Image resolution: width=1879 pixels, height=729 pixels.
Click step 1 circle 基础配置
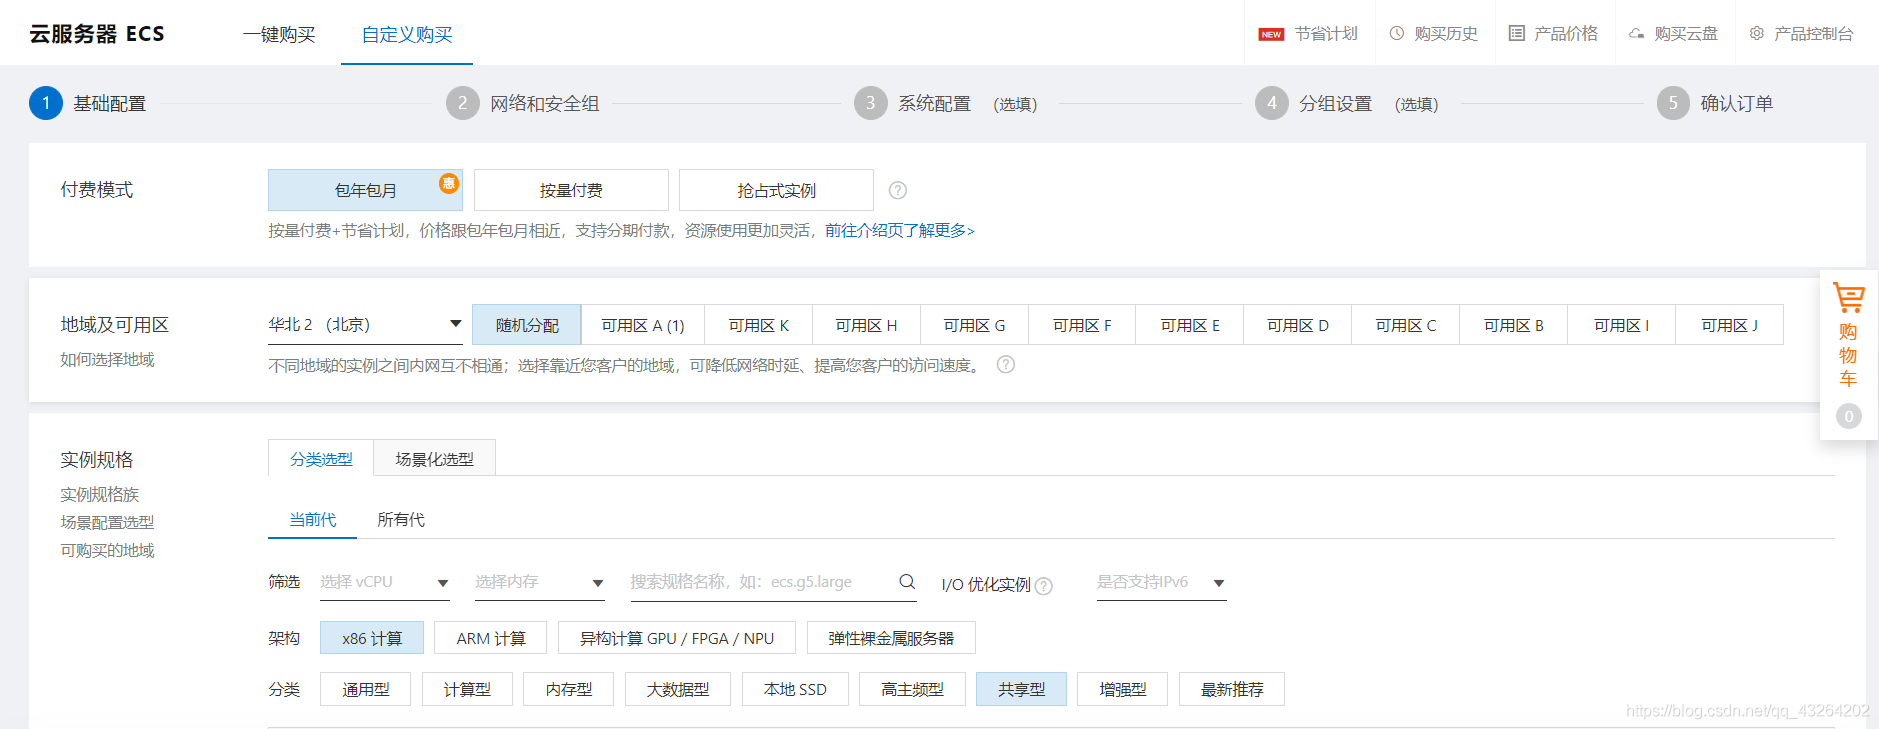pos(46,103)
